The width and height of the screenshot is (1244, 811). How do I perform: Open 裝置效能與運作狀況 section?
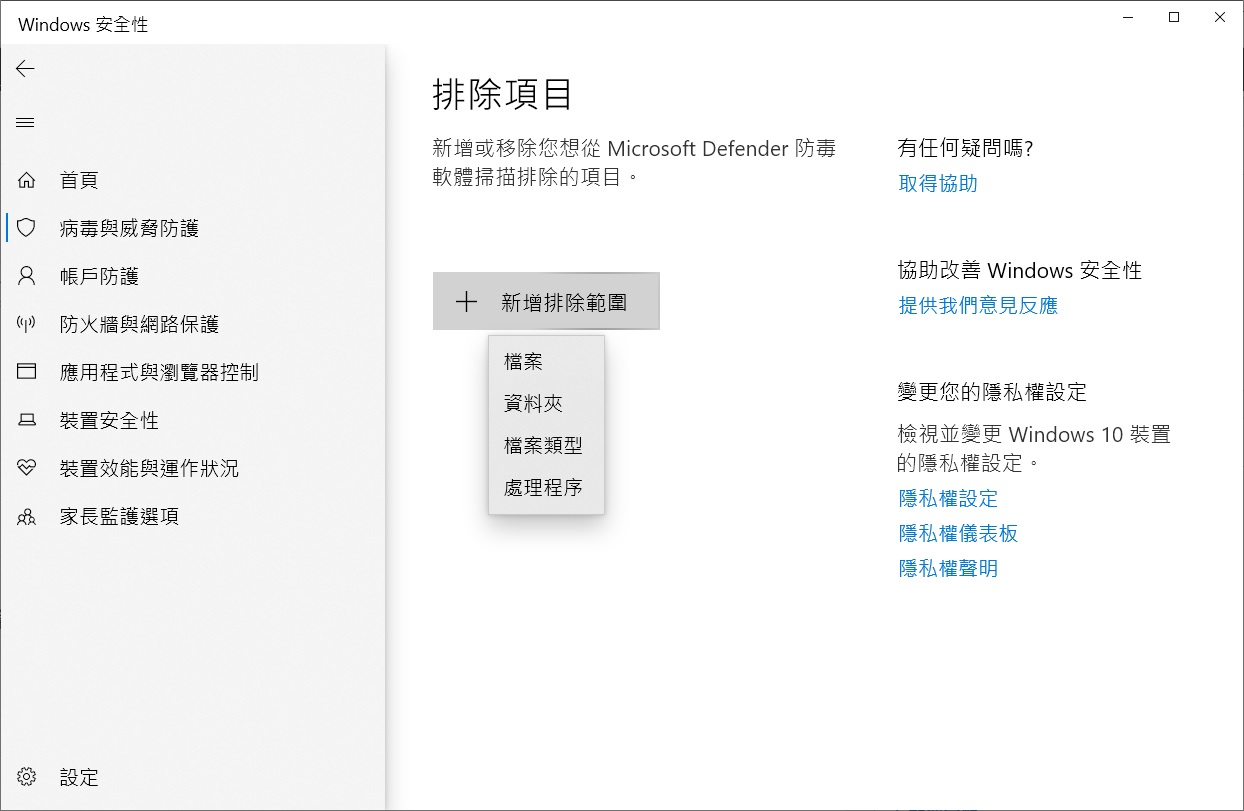click(x=192, y=468)
